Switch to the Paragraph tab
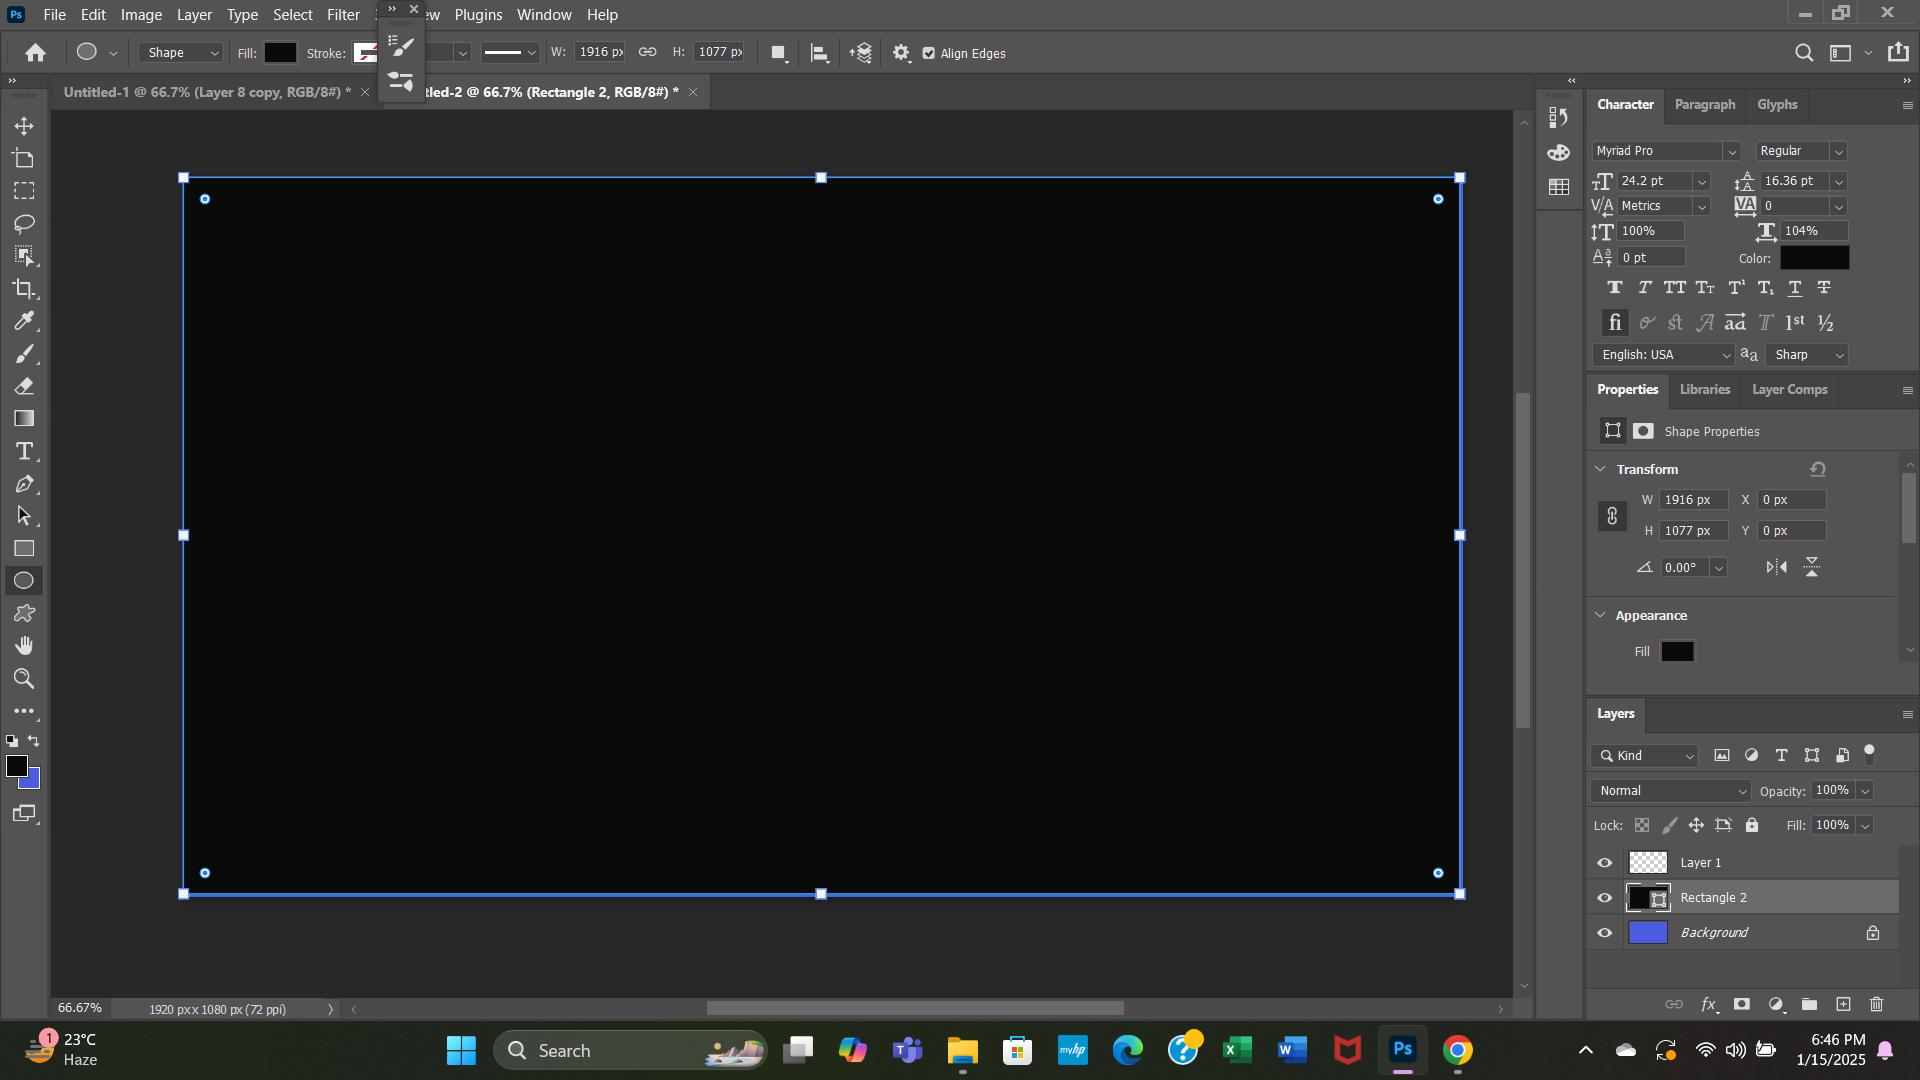 pyautogui.click(x=1705, y=104)
